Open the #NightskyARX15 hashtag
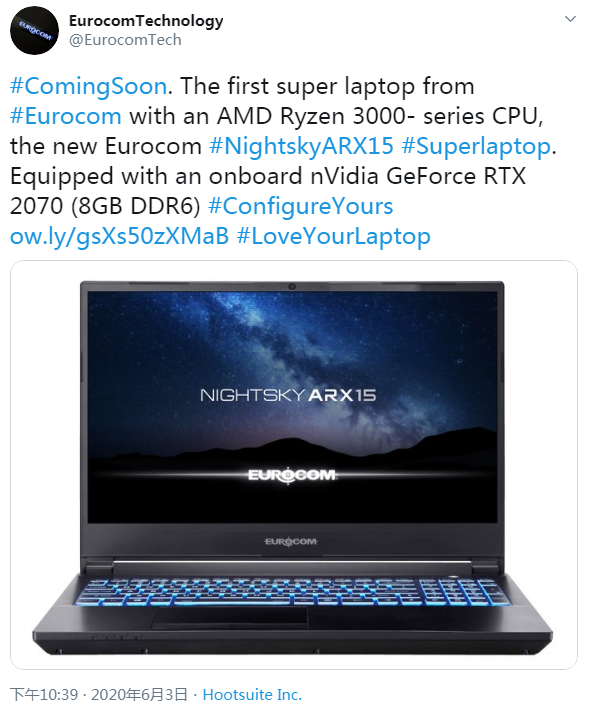589x713 pixels. pos(301,146)
